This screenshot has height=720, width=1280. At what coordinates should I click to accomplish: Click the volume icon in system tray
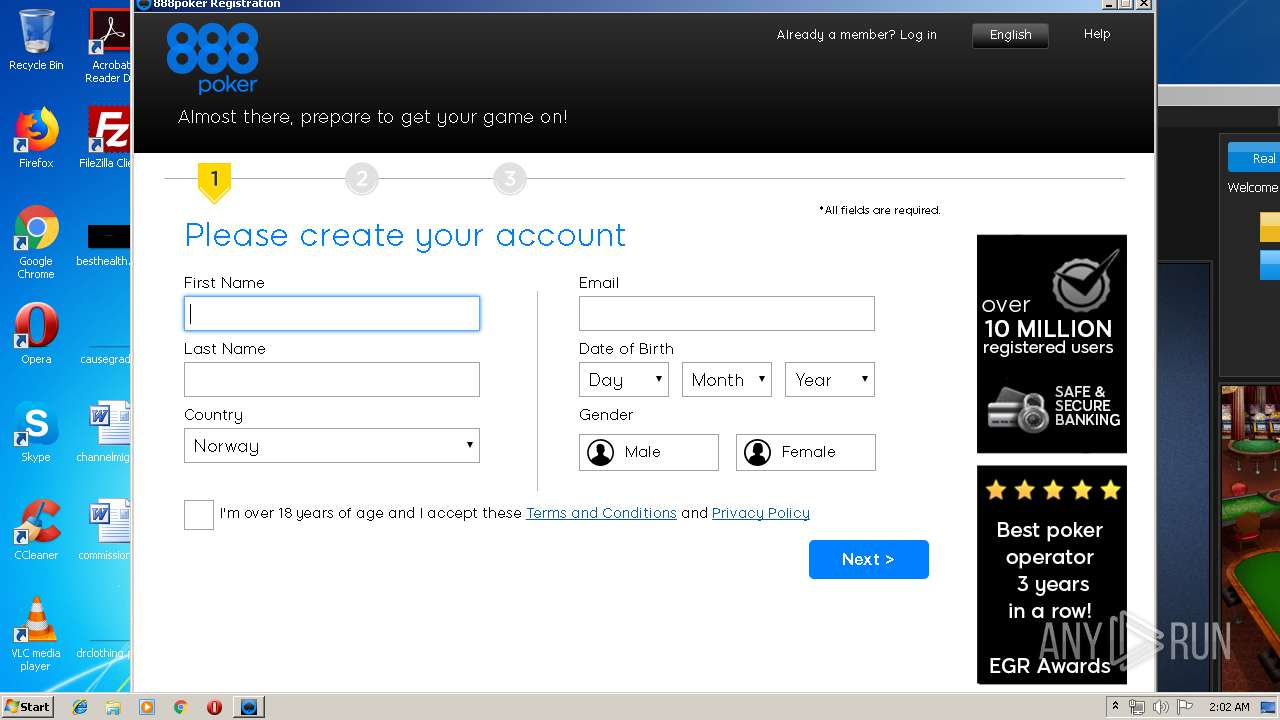pos(1160,707)
